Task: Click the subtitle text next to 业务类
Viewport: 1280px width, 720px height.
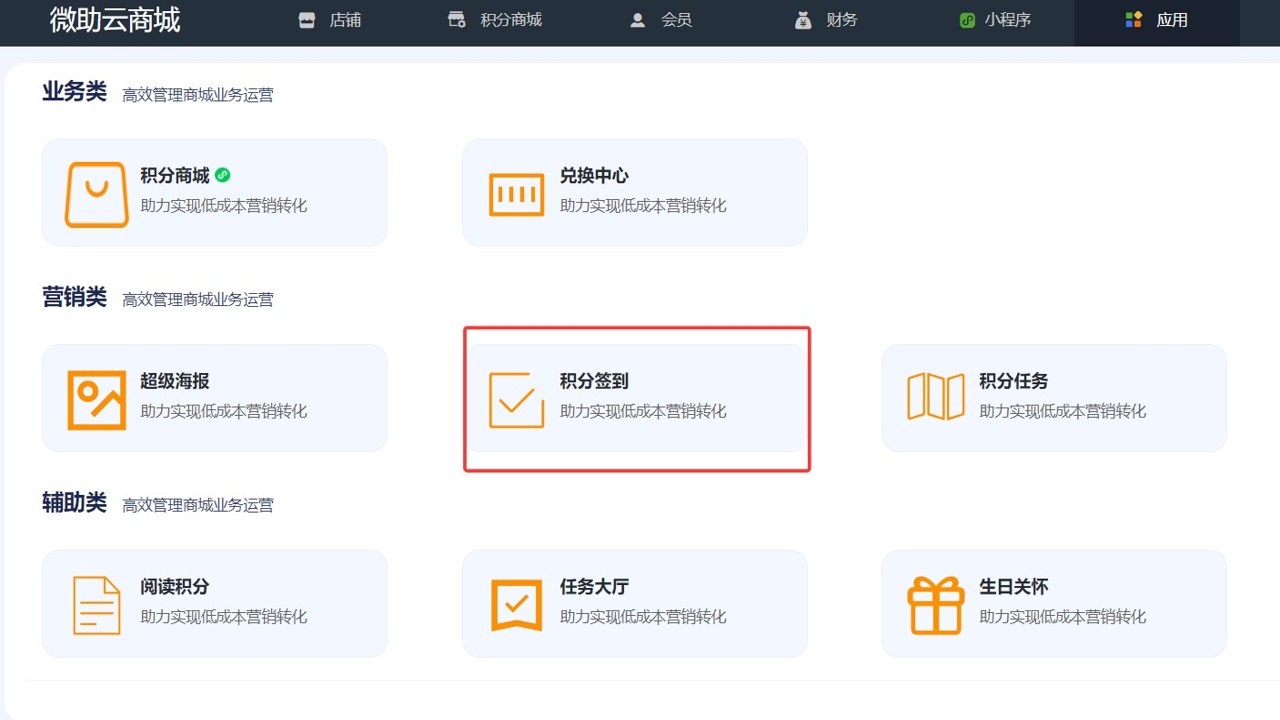Action: click(x=198, y=95)
